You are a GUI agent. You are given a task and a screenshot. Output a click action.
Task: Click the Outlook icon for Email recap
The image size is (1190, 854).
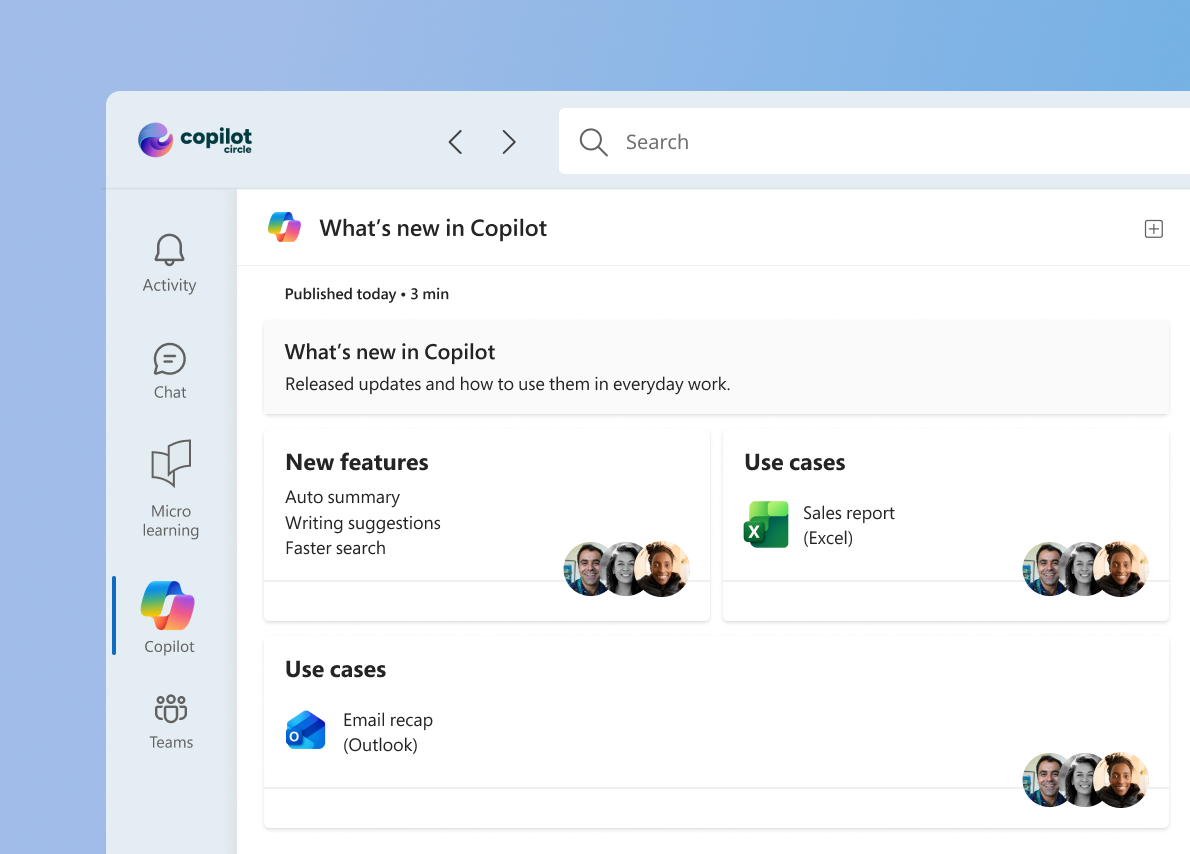[305, 731]
